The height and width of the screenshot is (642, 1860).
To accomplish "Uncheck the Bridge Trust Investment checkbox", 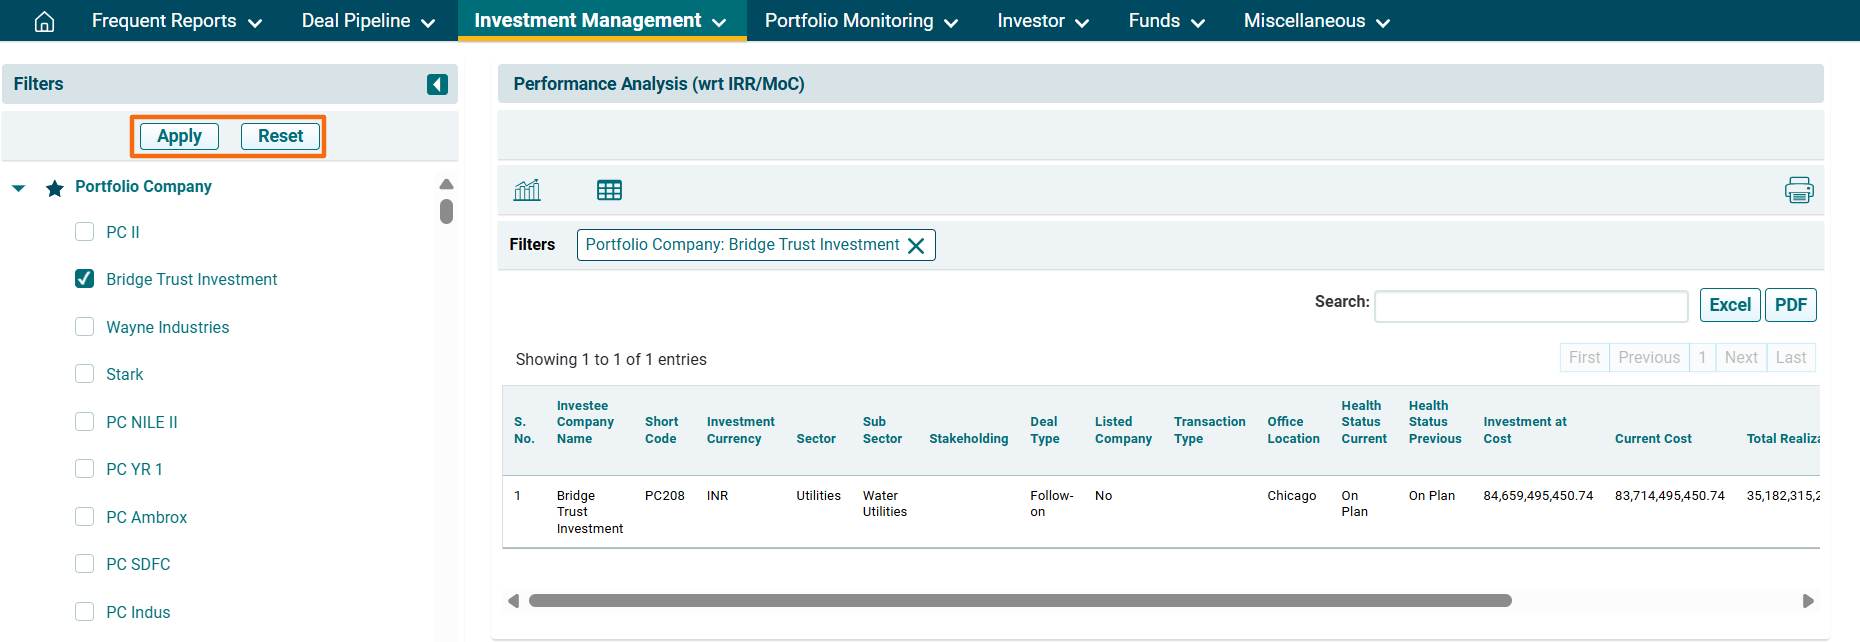I will click(85, 279).
